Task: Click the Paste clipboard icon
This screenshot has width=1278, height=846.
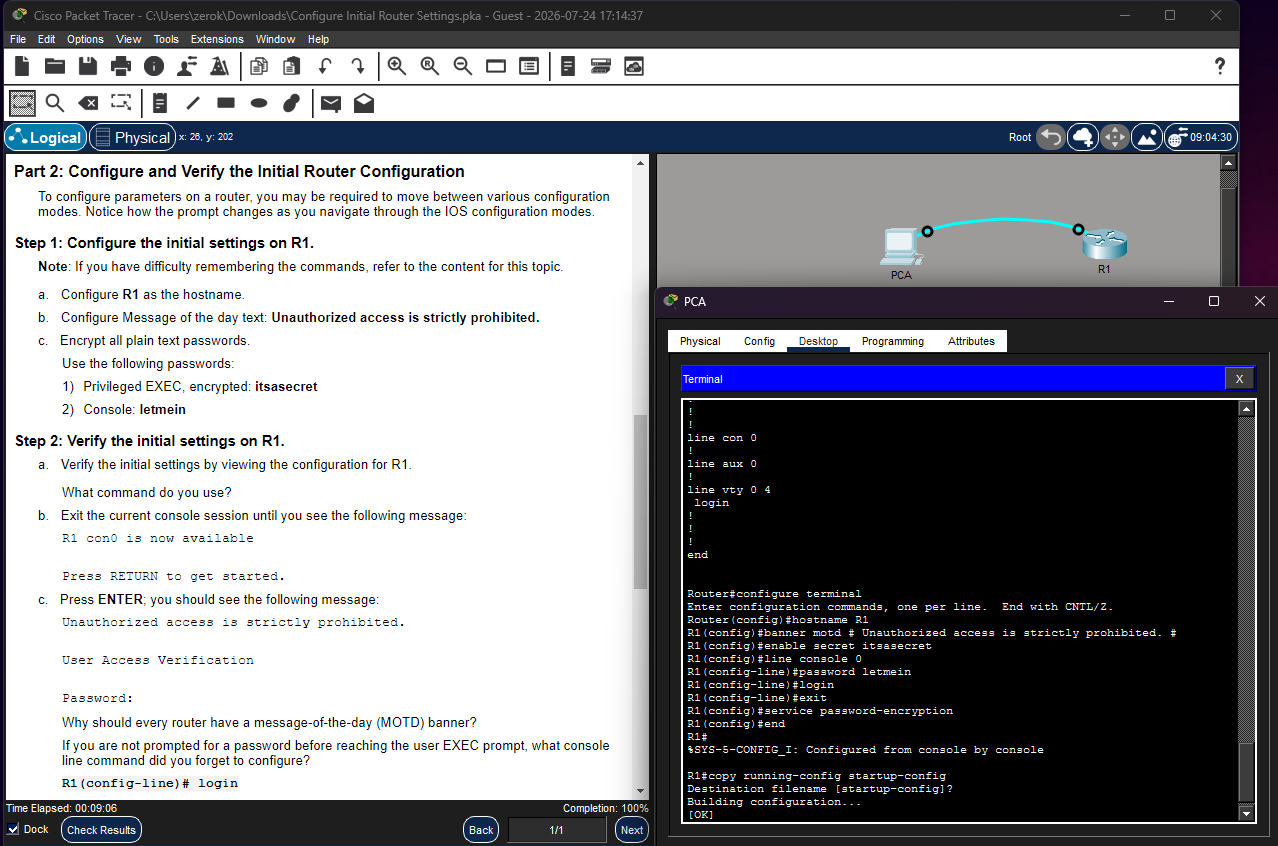Action: tap(292, 66)
